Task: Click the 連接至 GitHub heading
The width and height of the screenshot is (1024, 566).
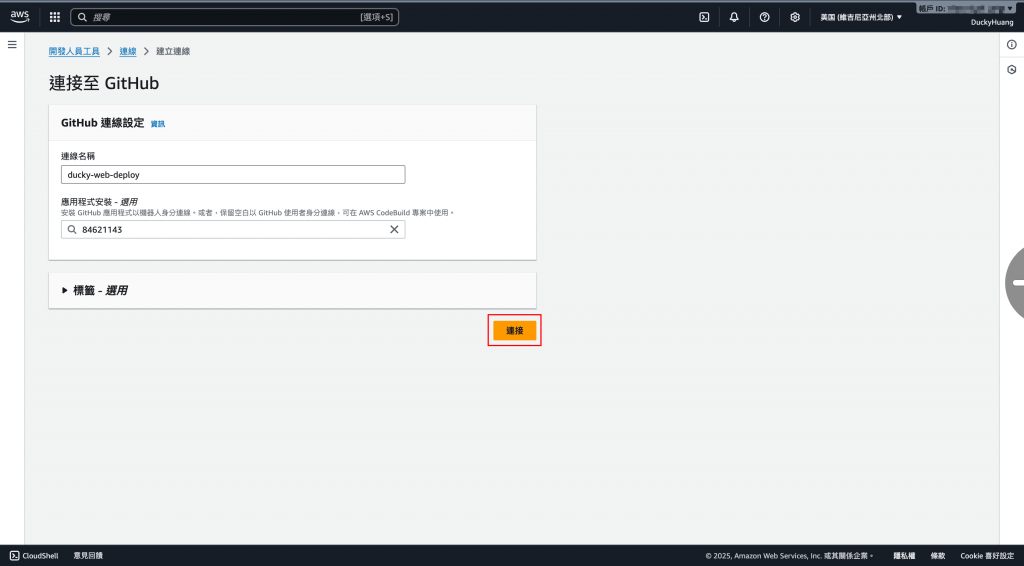Action: 104,84
